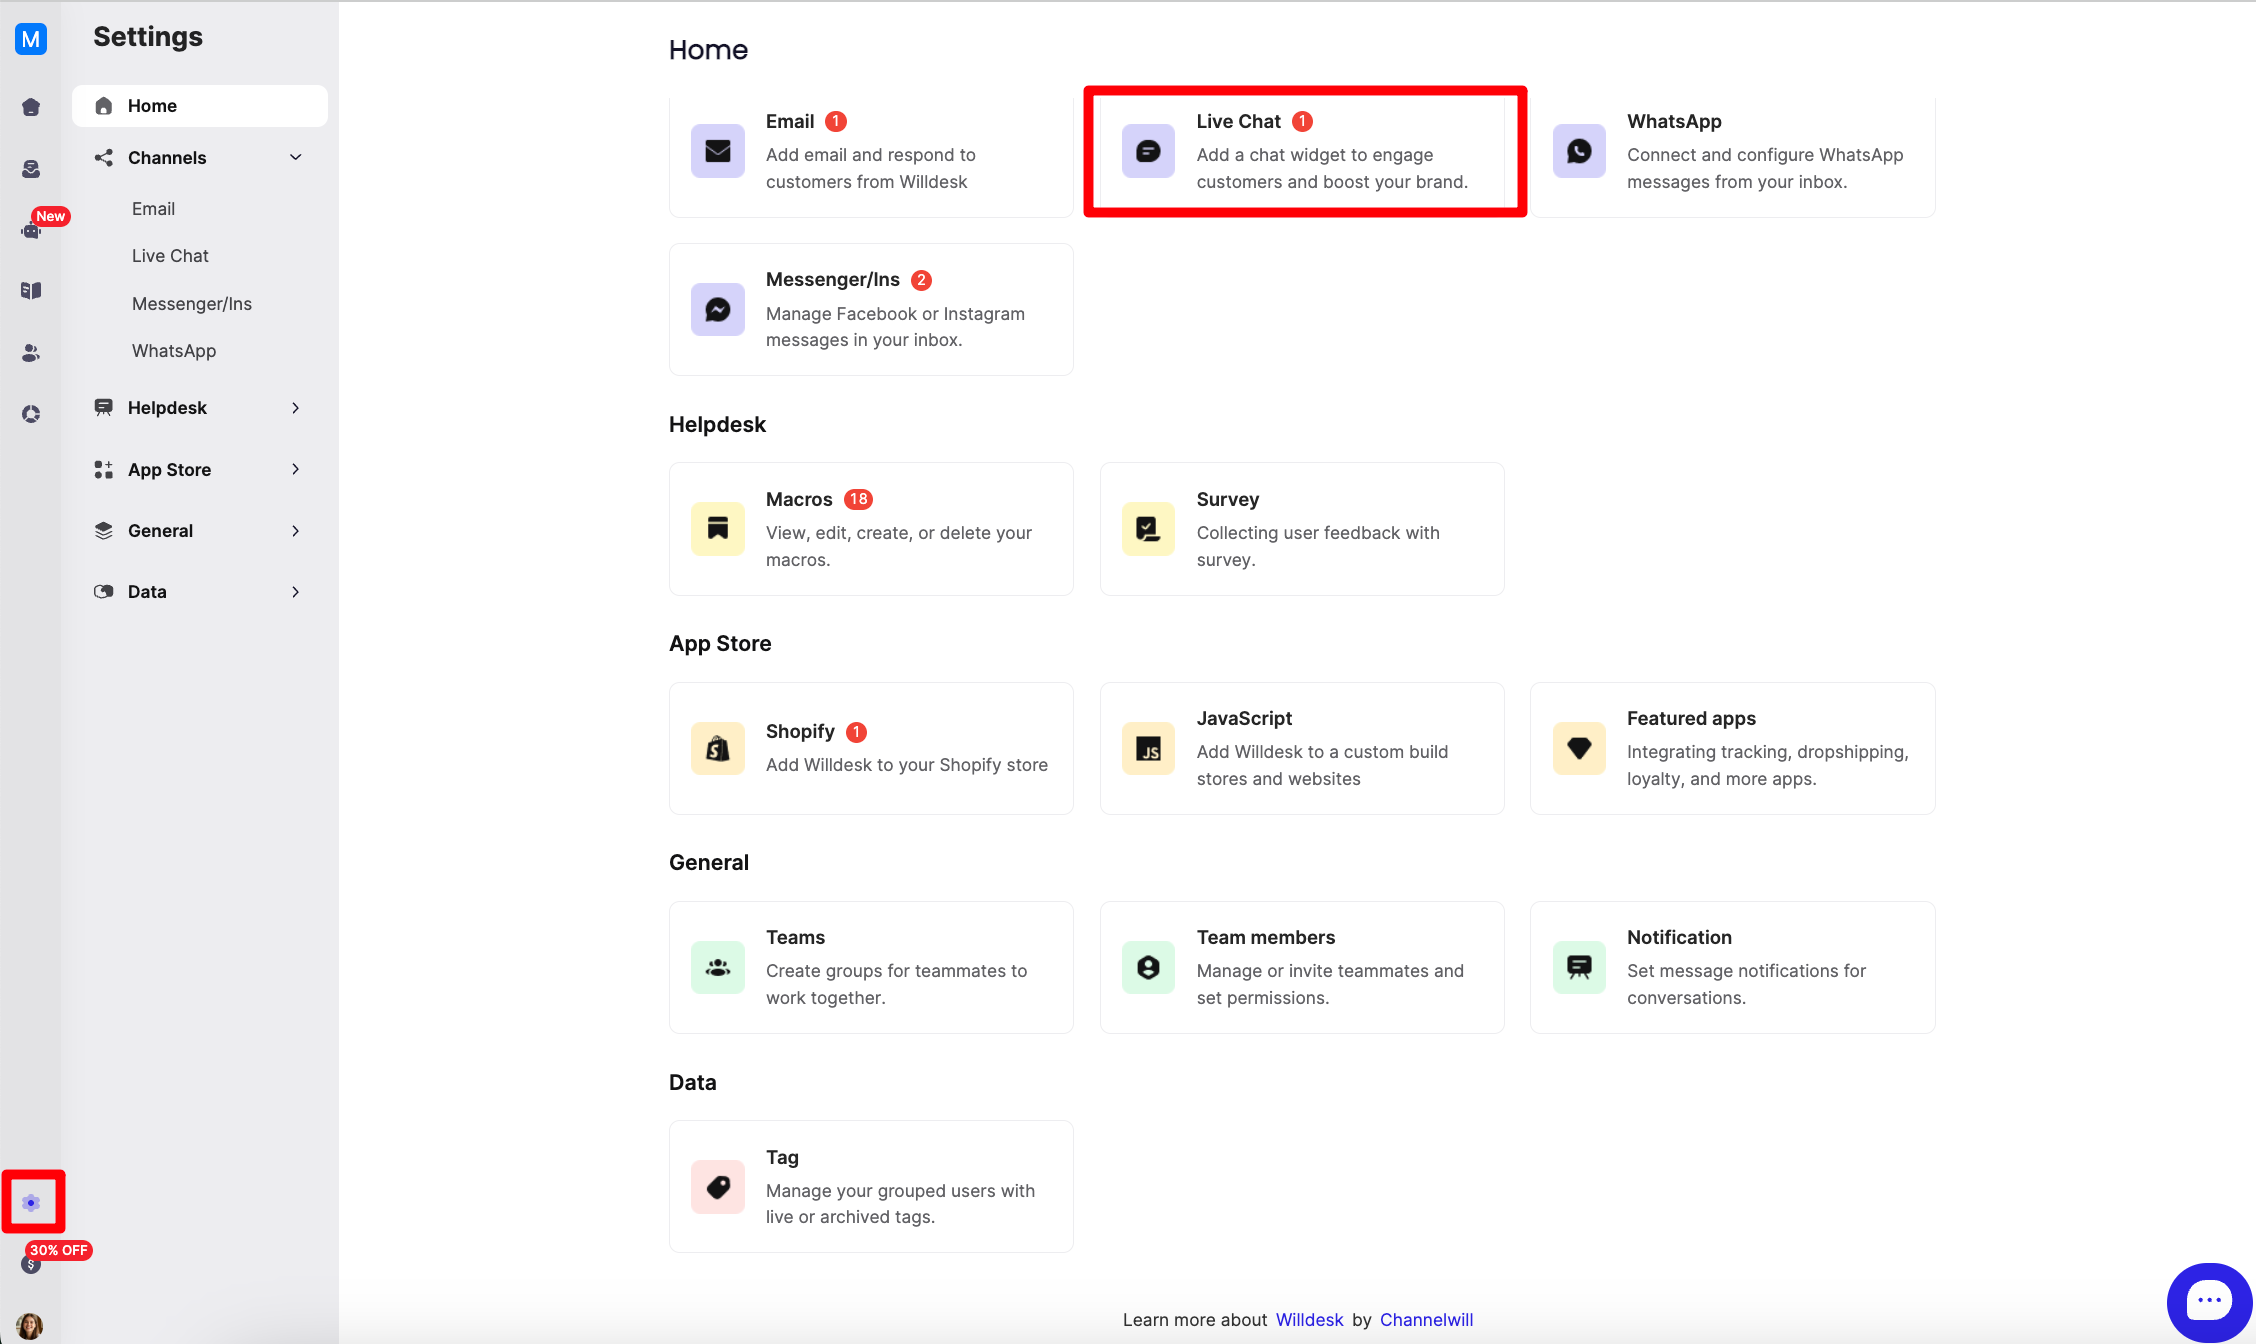Collapse the Channels section chevron
This screenshot has width=2256, height=1344.
(296, 157)
